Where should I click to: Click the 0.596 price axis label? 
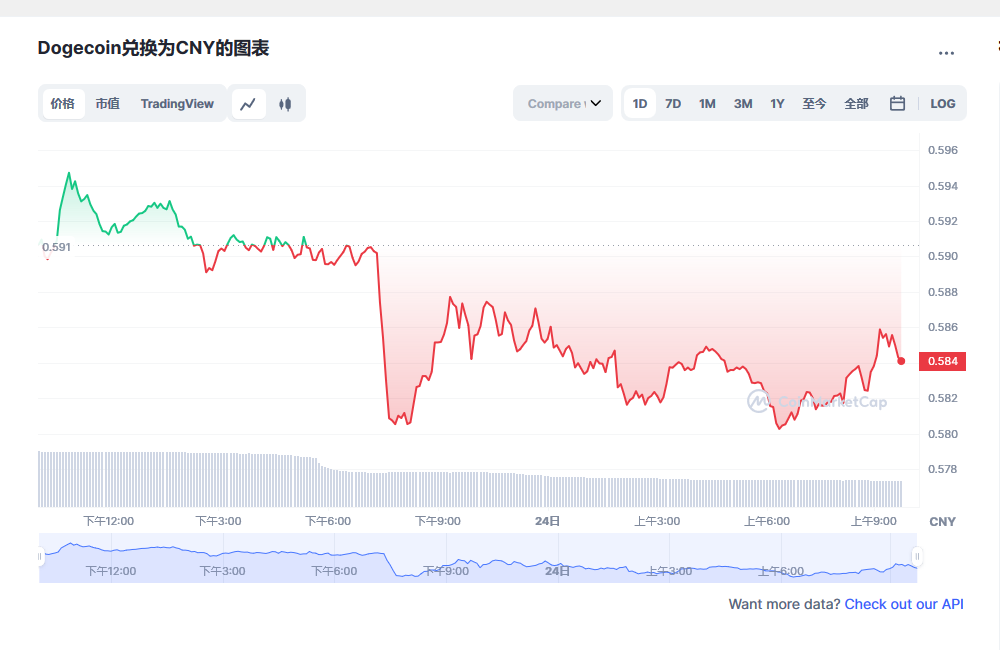(943, 151)
